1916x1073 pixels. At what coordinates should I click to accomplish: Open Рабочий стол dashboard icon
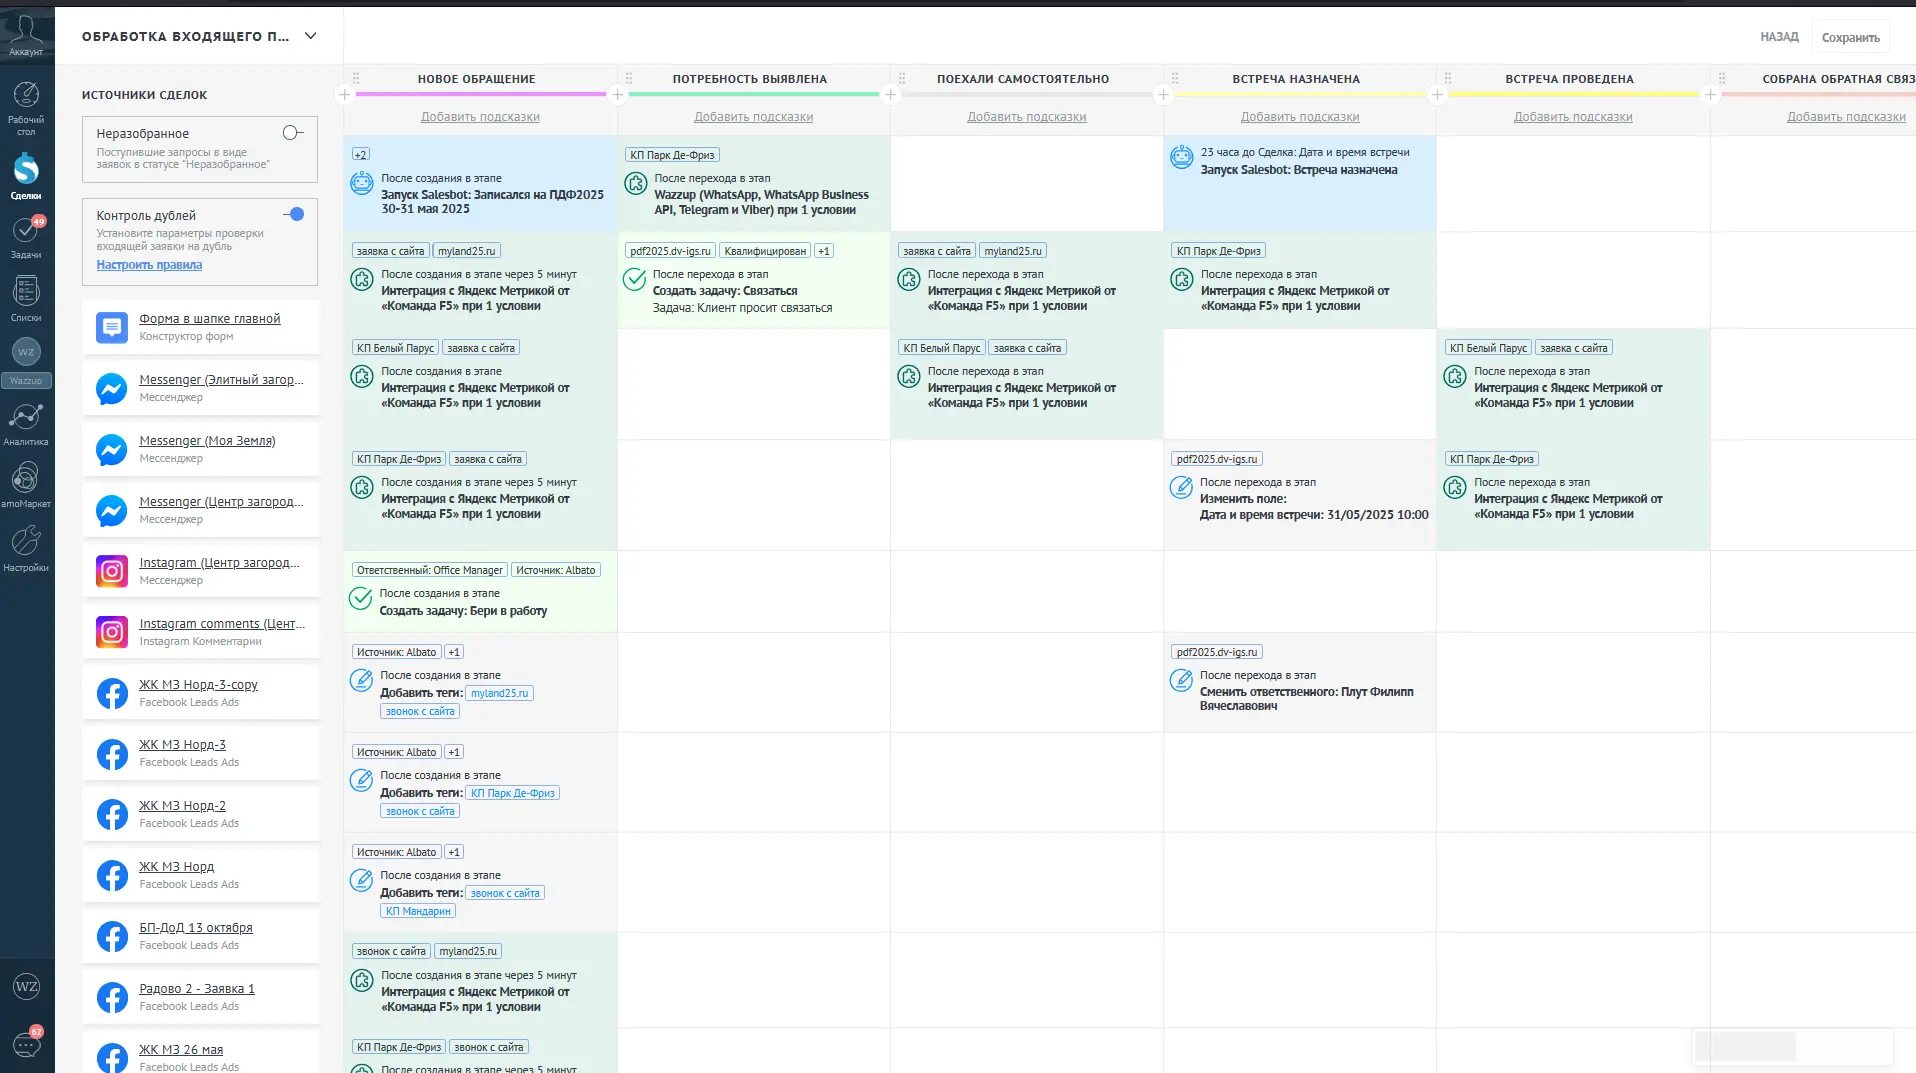(26, 104)
